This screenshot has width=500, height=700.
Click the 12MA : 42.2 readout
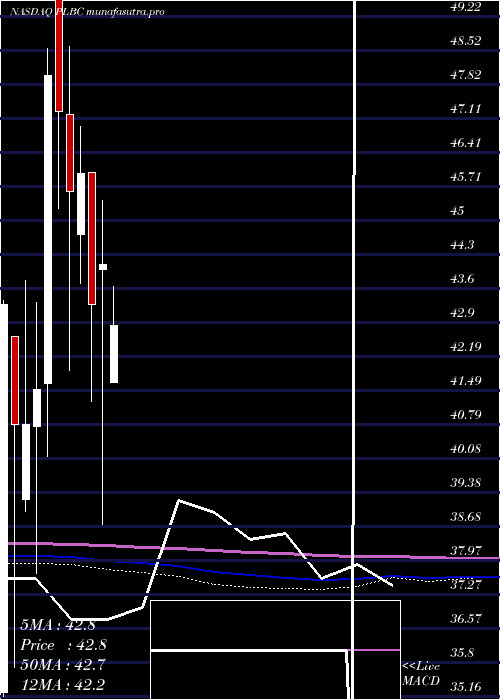pos(63,685)
